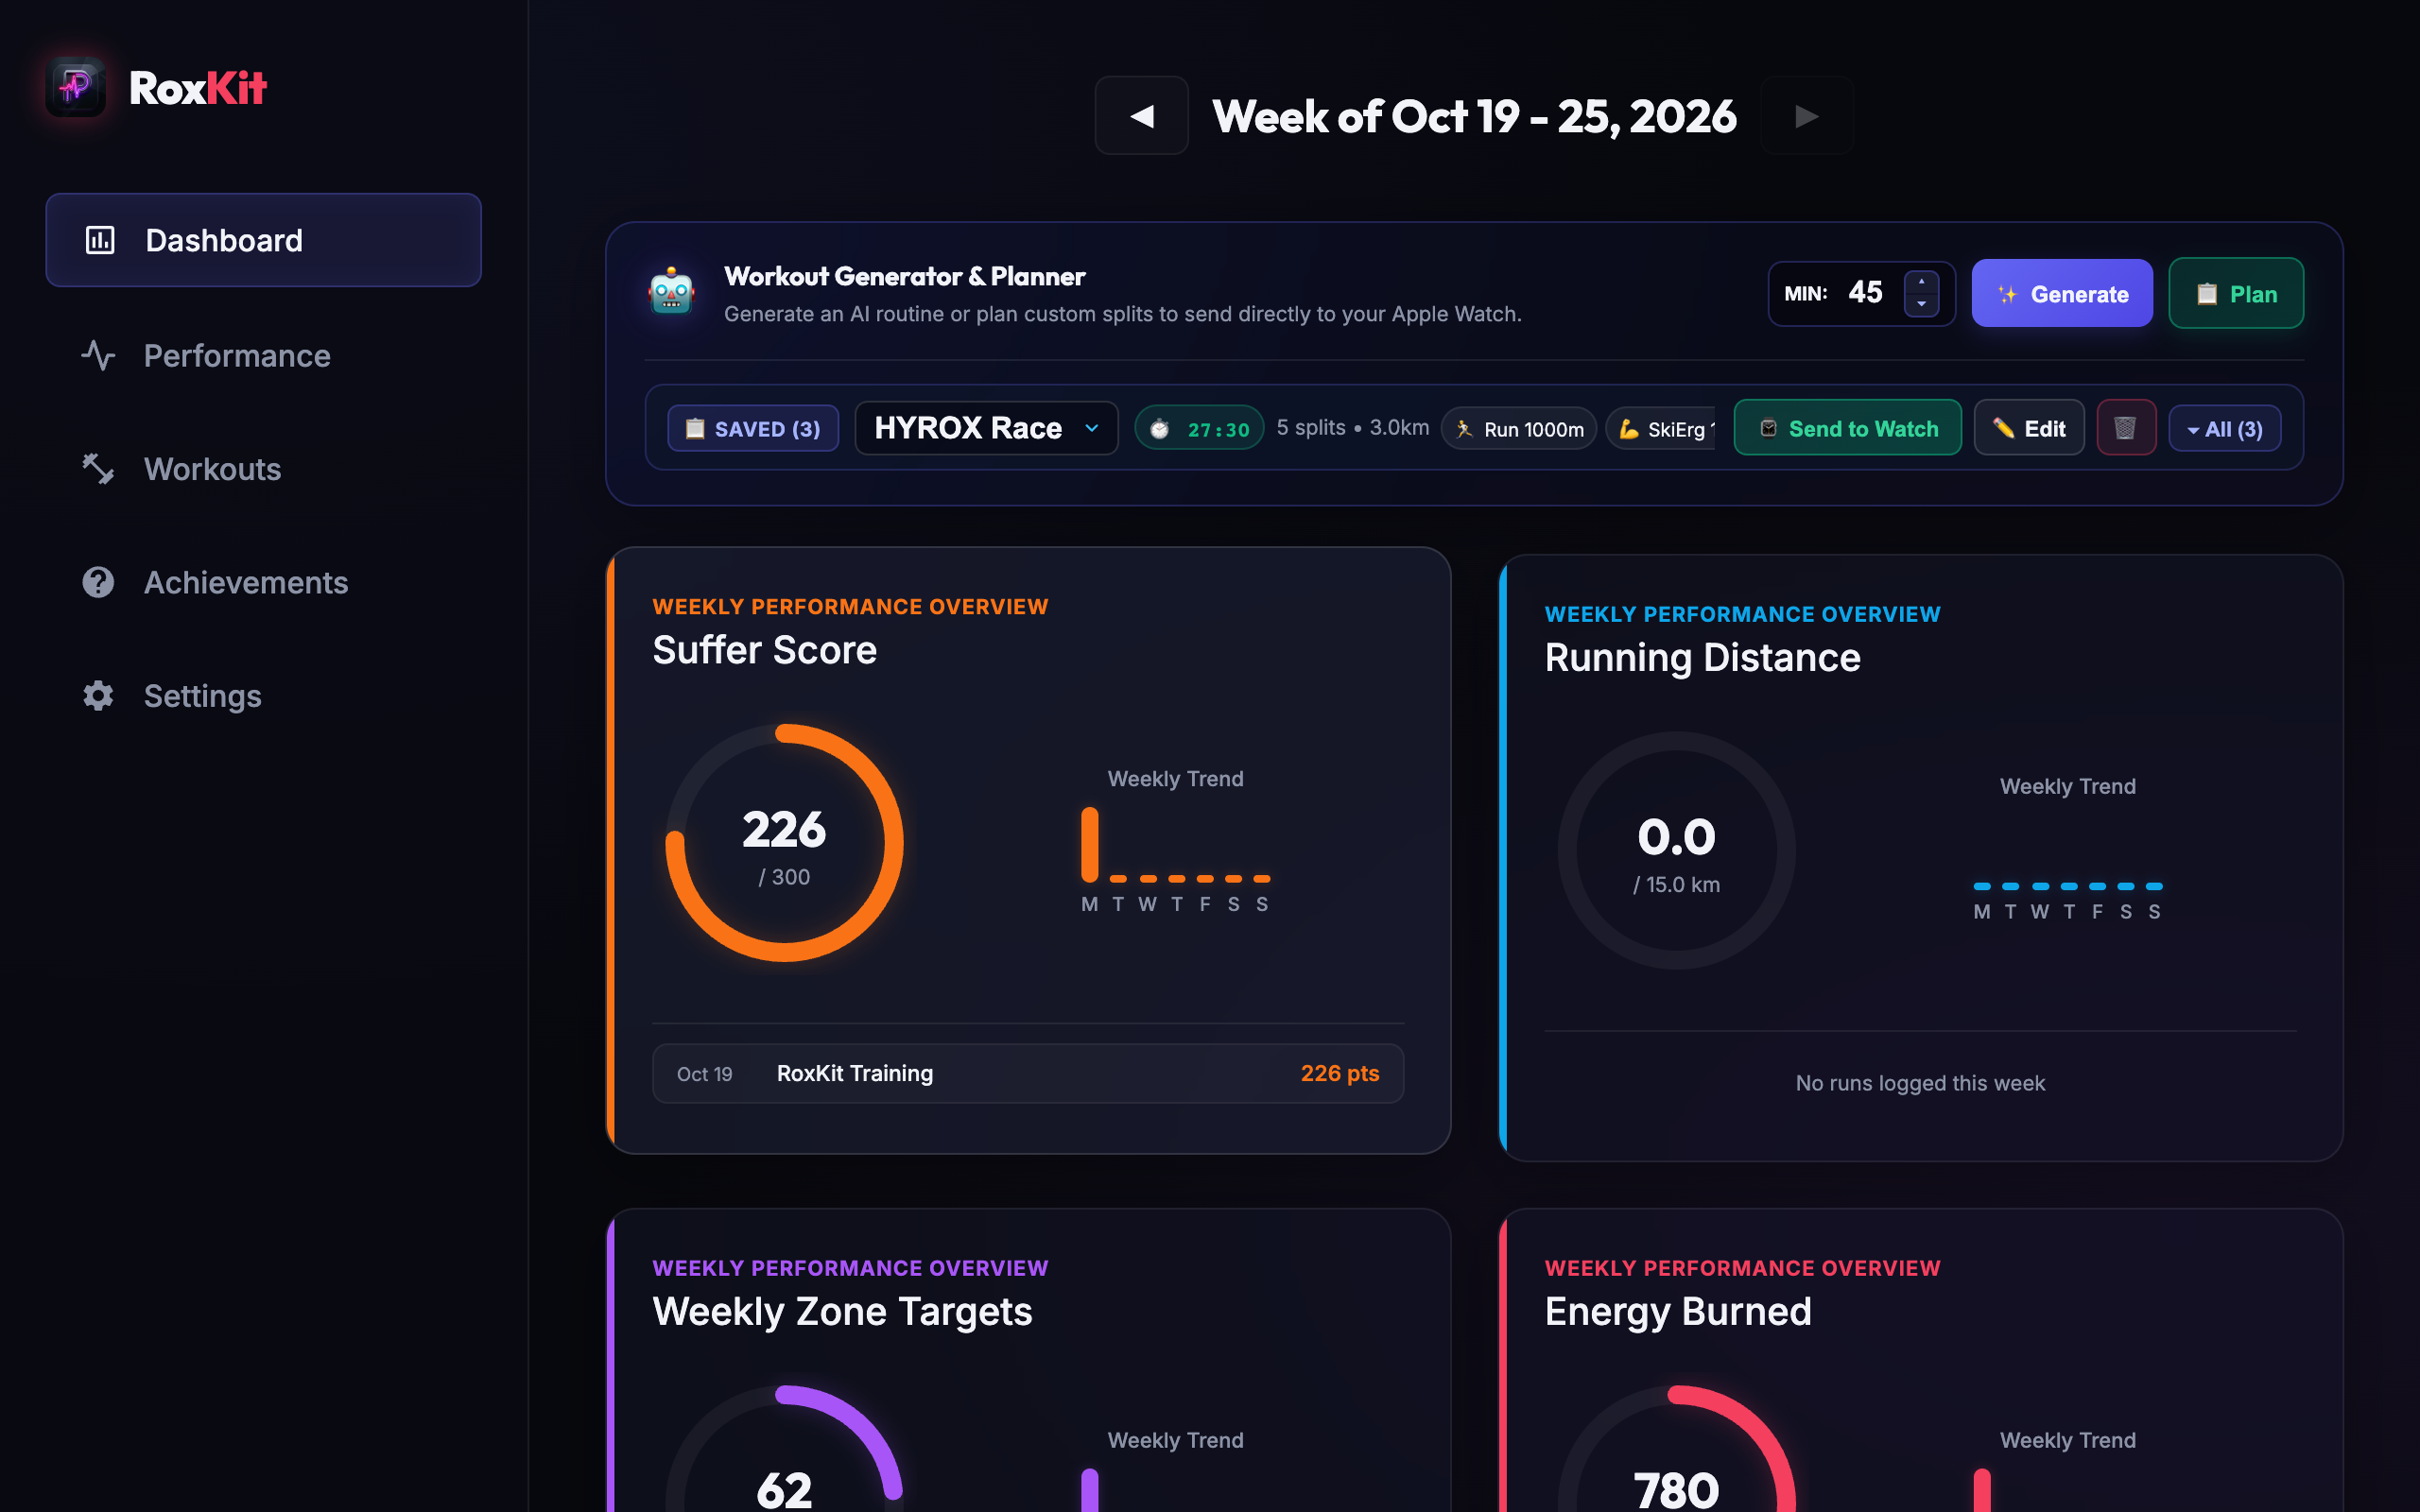Open the Achievements section
Viewport: 2420px width, 1512px height.
pos(263,582)
